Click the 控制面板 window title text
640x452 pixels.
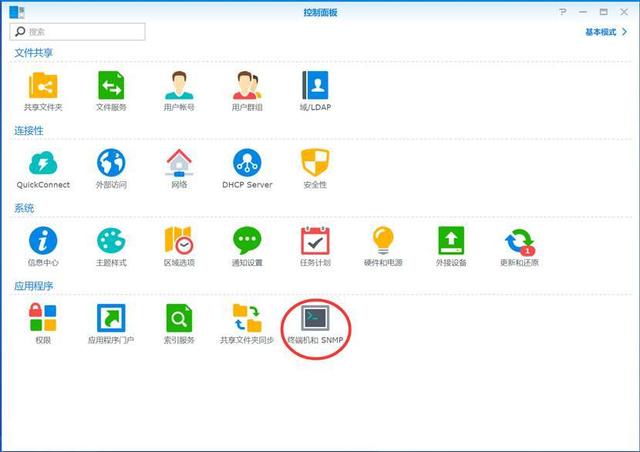pos(320,12)
